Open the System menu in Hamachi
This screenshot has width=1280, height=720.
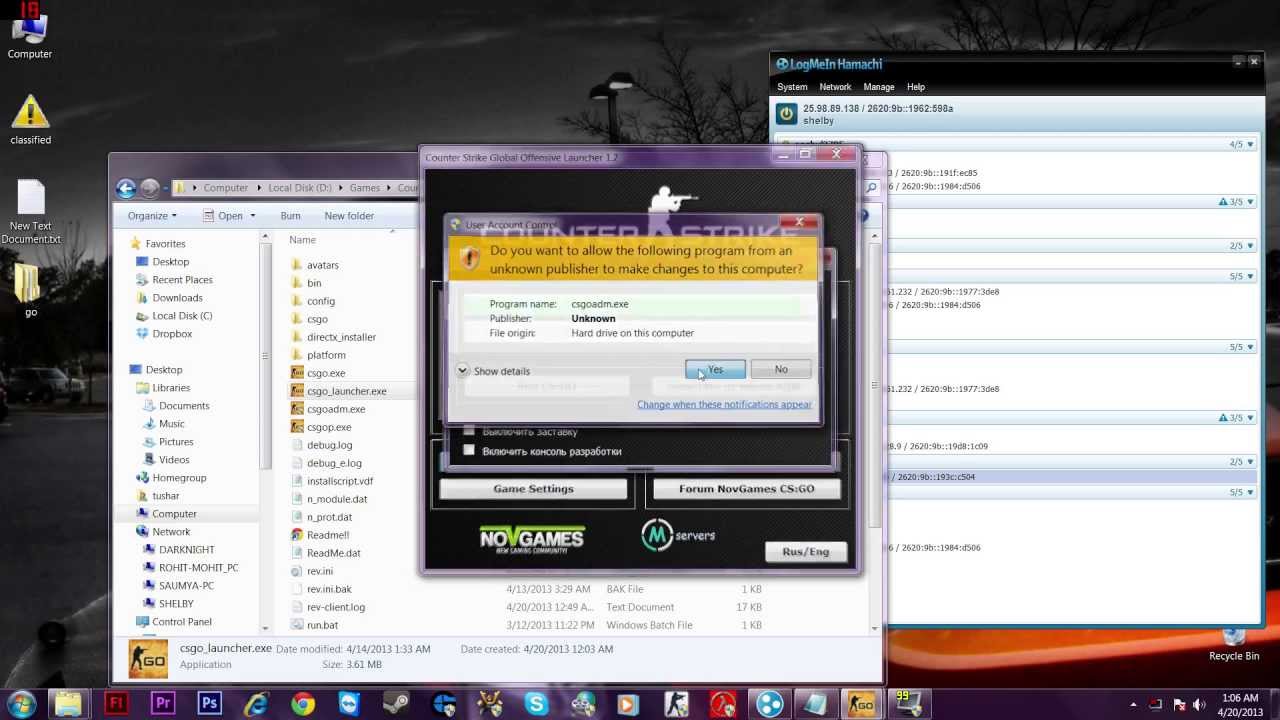pyautogui.click(x=792, y=87)
